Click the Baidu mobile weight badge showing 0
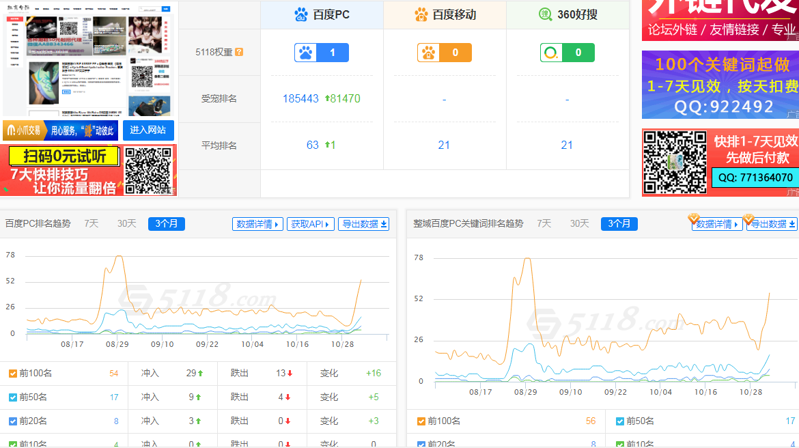The width and height of the screenshot is (799, 448). coord(444,52)
